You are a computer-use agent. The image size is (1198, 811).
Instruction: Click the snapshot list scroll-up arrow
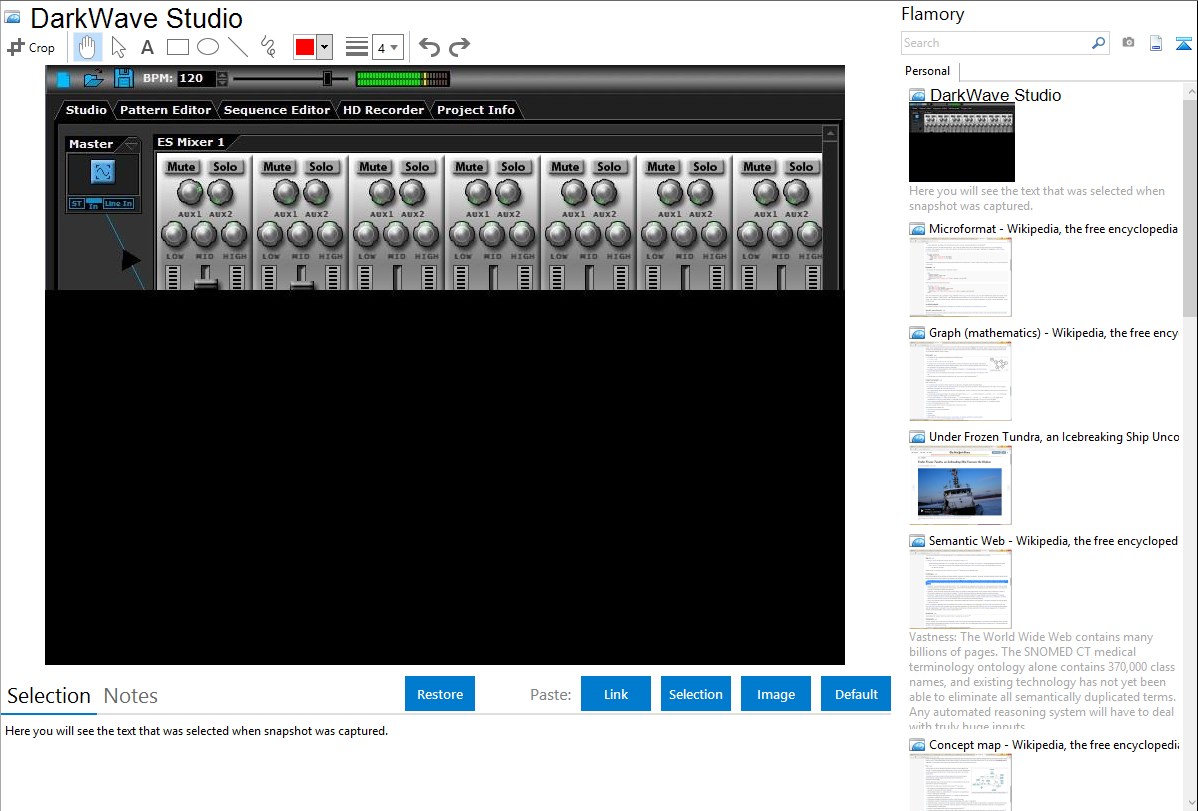tap(1191, 91)
